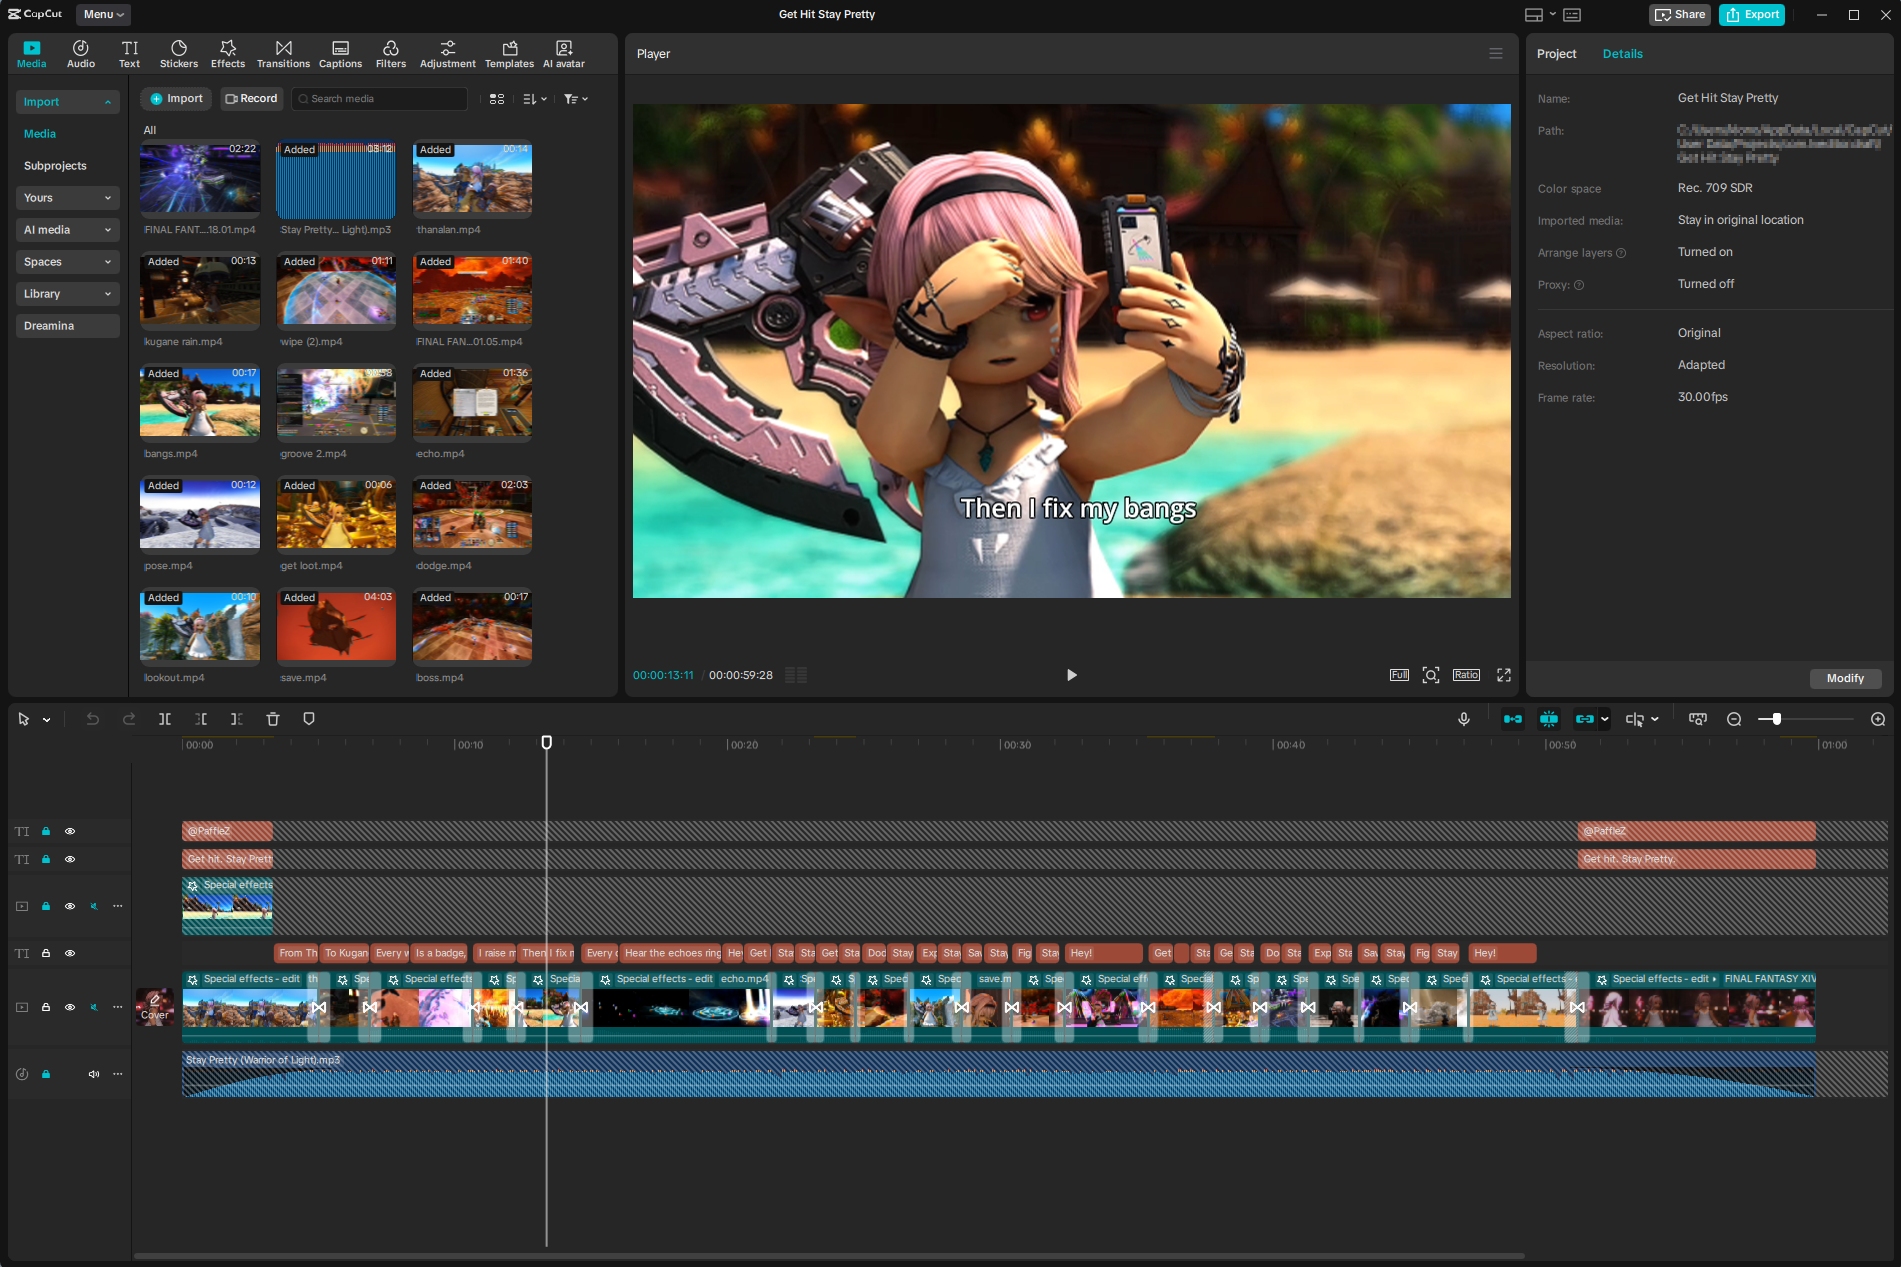Click the Export button
Viewport: 1901px width, 1267px height.
click(1752, 14)
